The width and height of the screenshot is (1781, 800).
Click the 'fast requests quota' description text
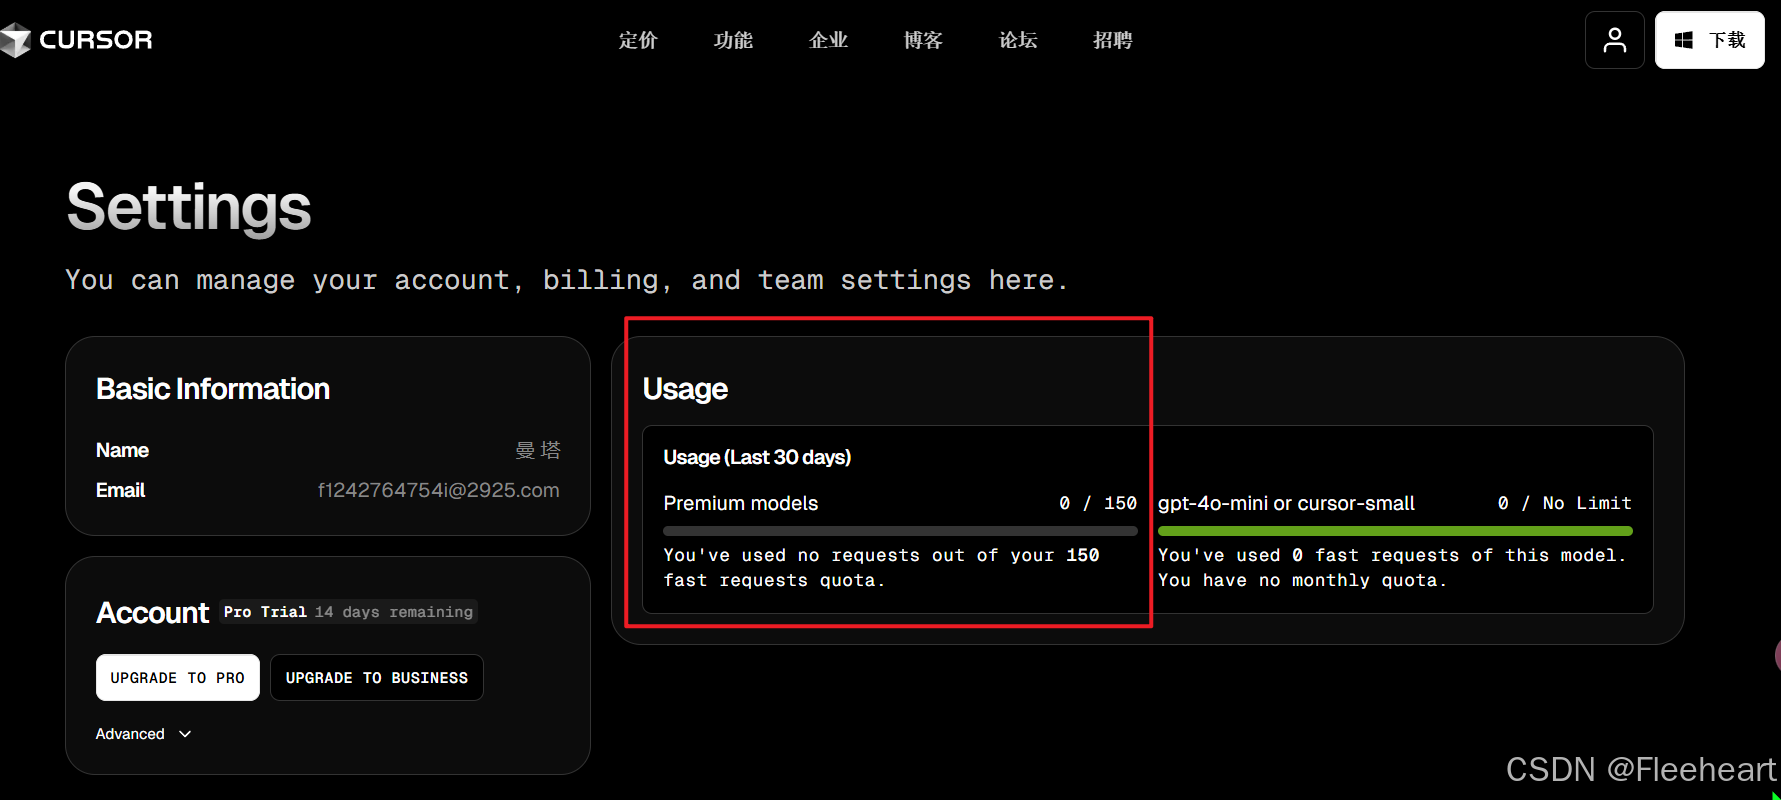881,567
